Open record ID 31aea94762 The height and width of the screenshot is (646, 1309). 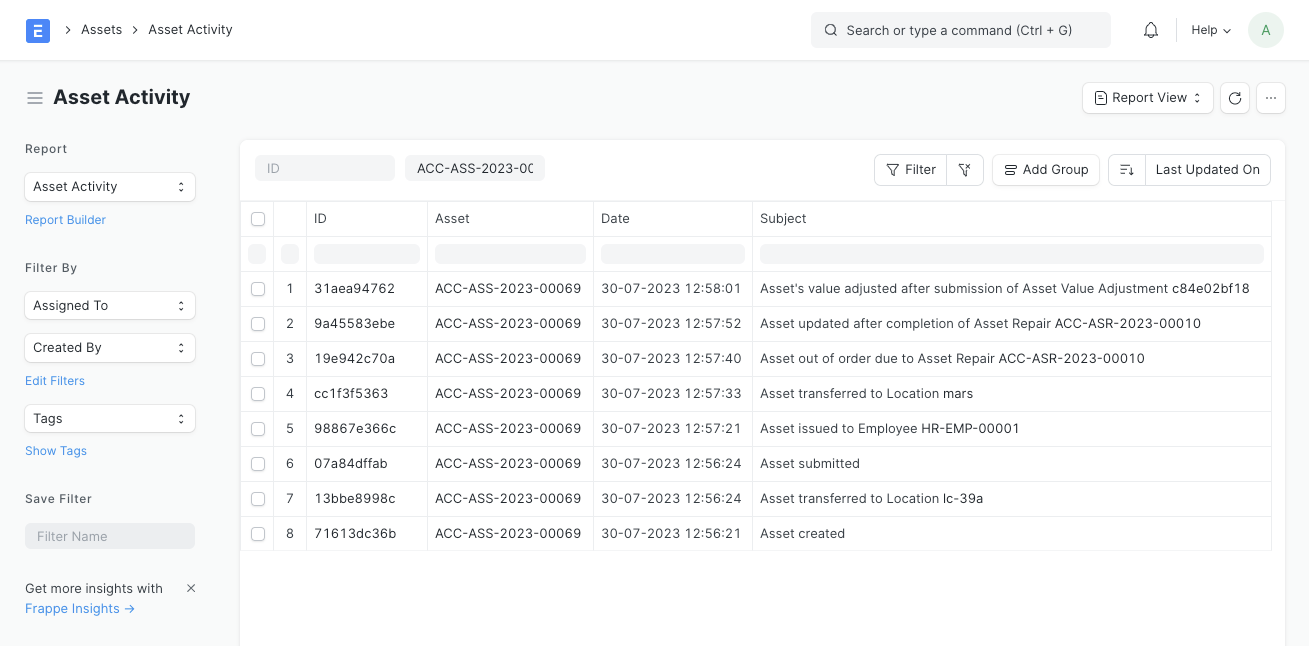354,289
